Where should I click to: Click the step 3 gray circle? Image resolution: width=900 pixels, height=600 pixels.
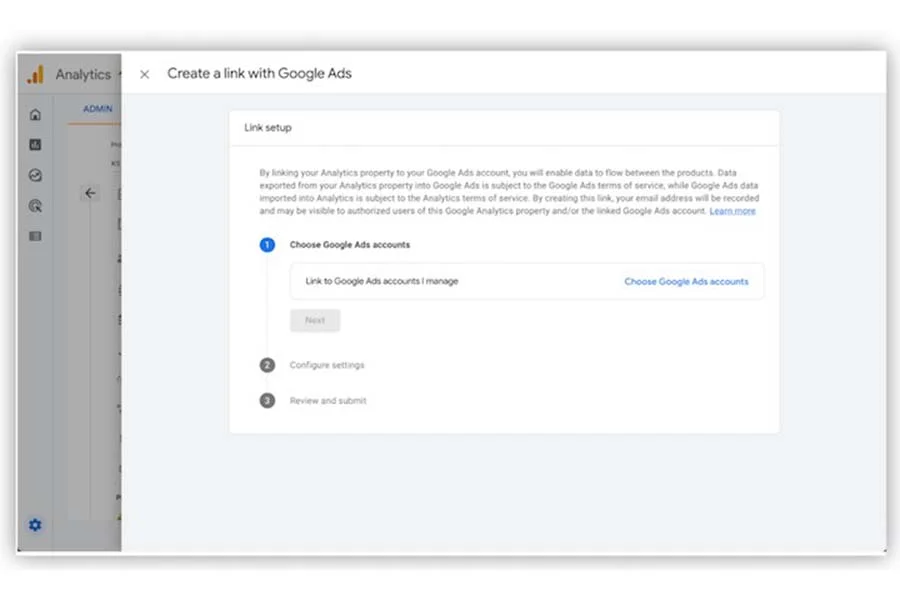point(267,401)
